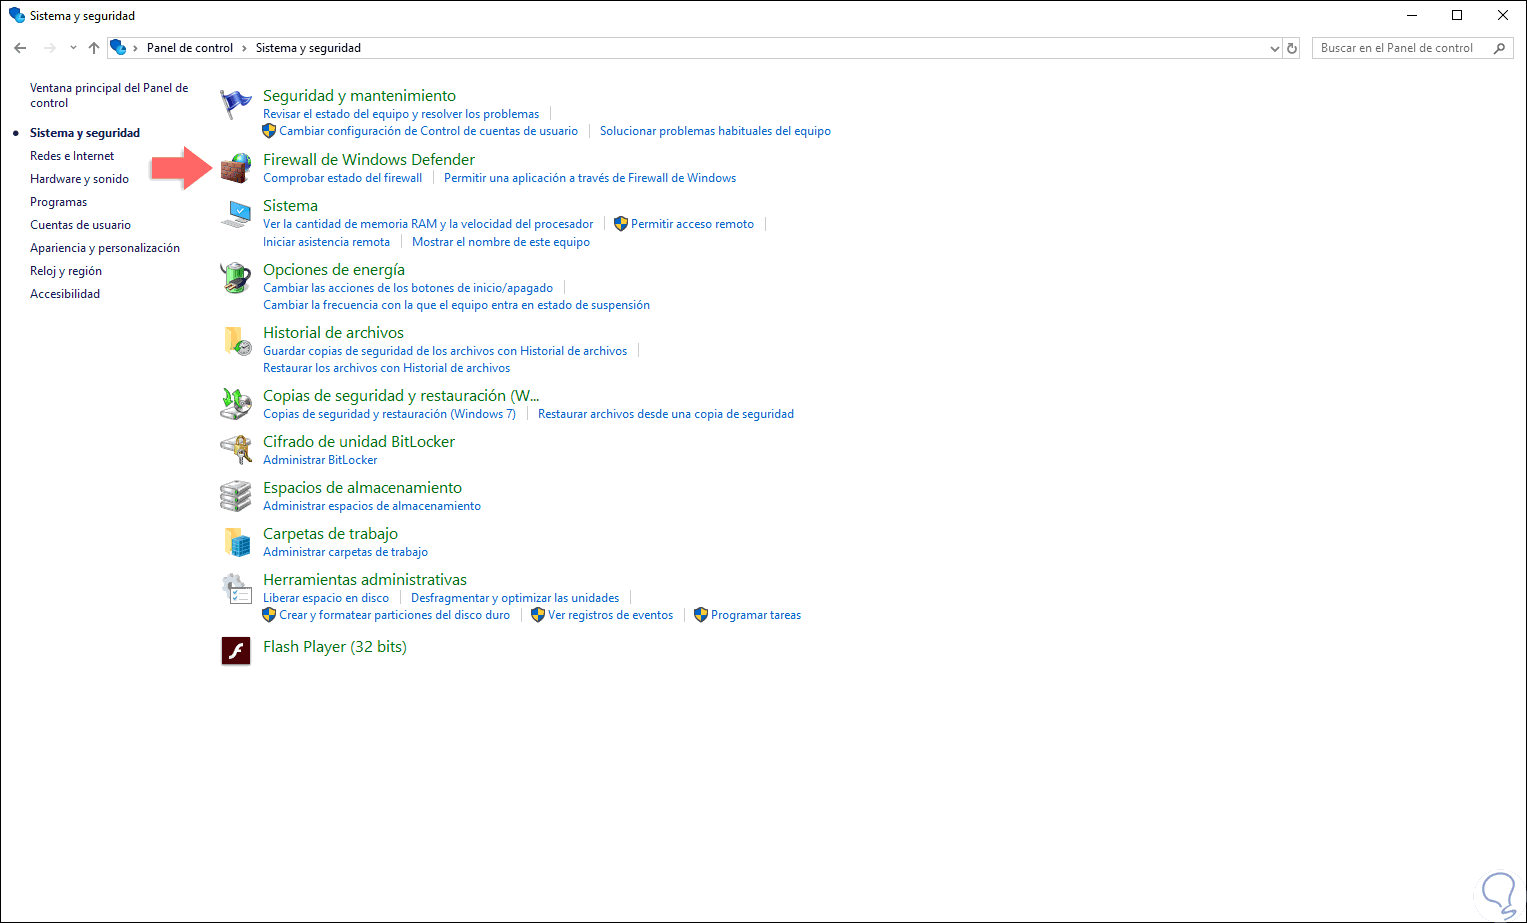Click Liberar espacio en disco link
The width and height of the screenshot is (1527, 923).
tap(326, 598)
